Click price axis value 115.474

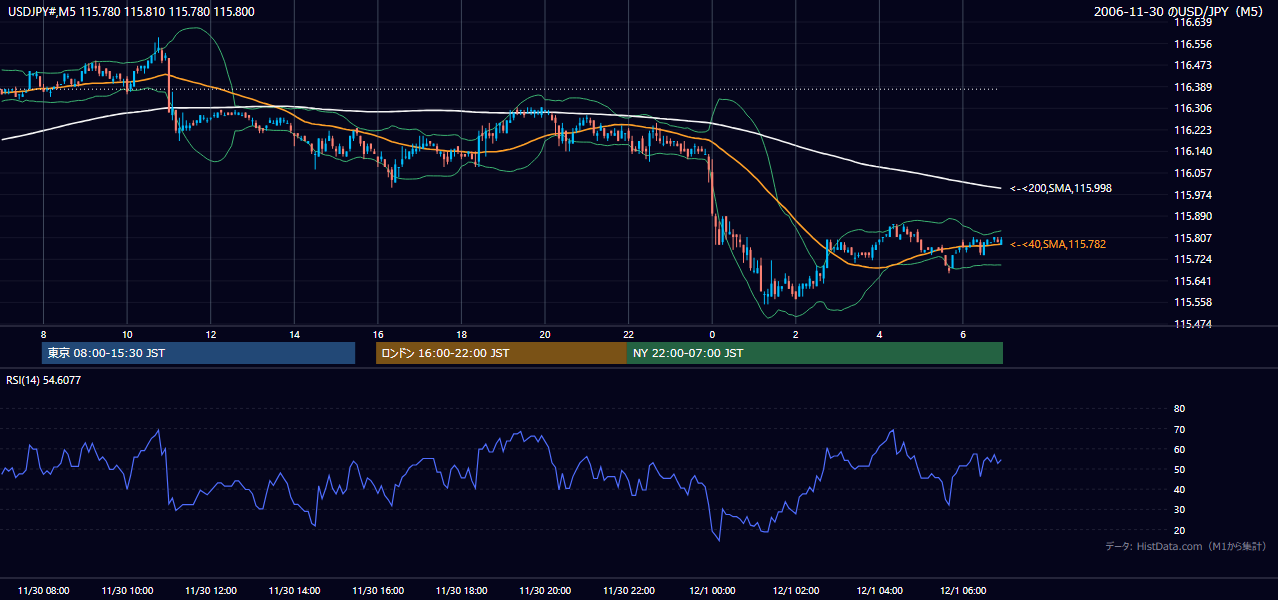1192,324
